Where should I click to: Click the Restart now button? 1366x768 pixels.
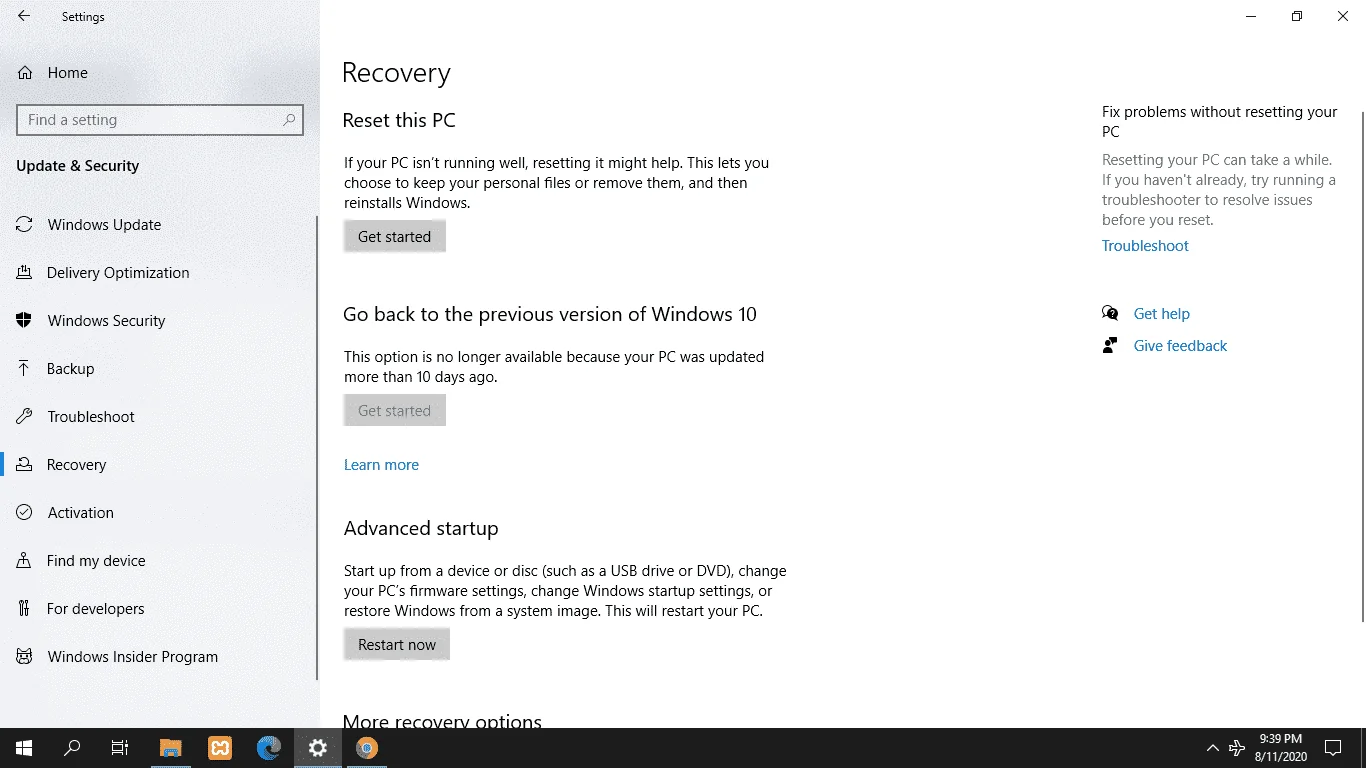tap(397, 645)
